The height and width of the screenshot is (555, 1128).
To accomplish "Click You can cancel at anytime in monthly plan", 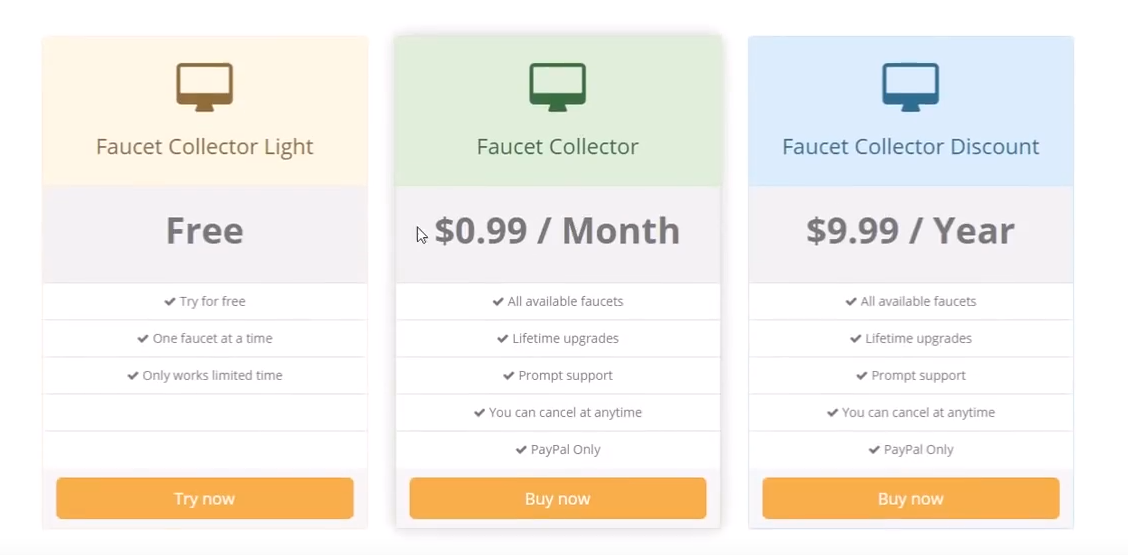I will (x=565, y=412).
